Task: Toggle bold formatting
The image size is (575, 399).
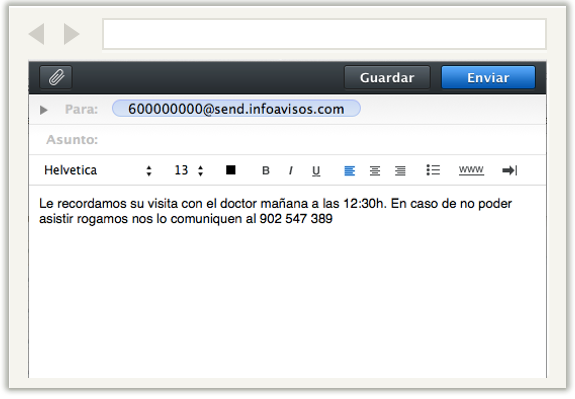Action: point(266,171)
